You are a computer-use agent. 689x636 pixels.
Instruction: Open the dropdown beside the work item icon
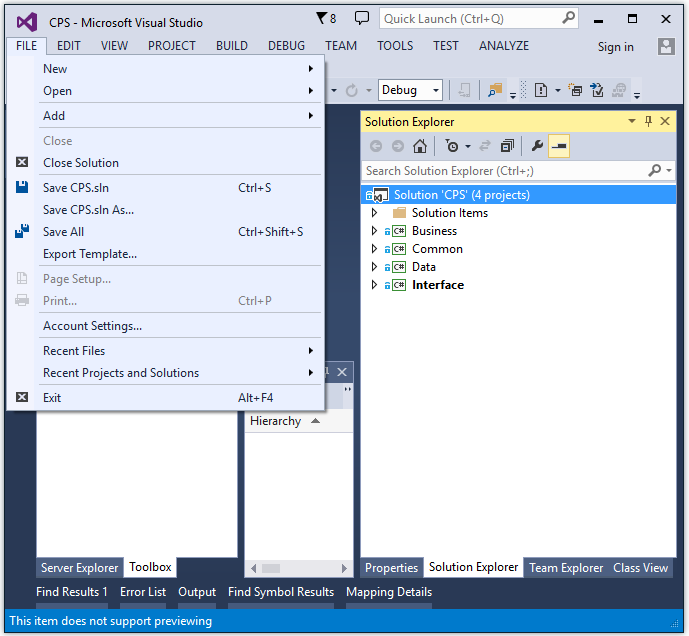pyautogui.click(x=558, y=91)
